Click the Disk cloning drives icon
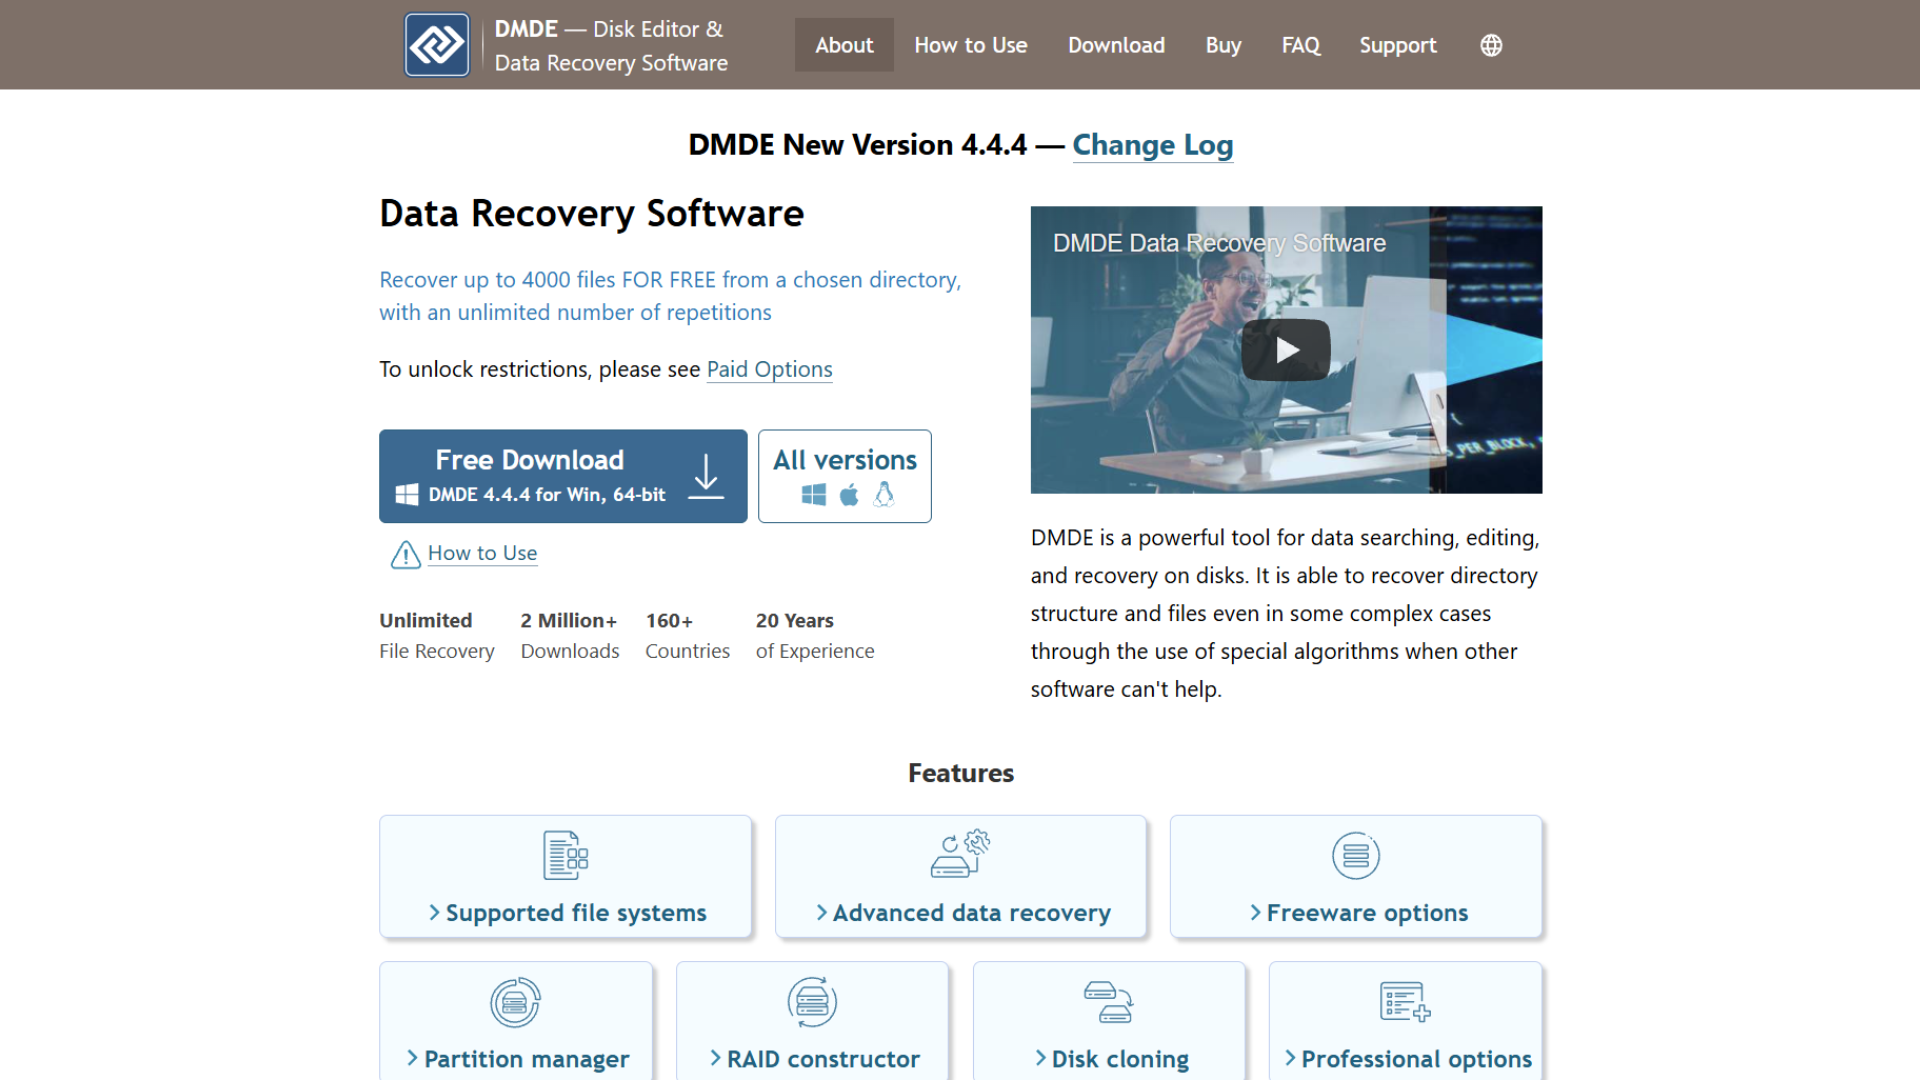The image size is (1920, 1080). pos(1108,1002)
